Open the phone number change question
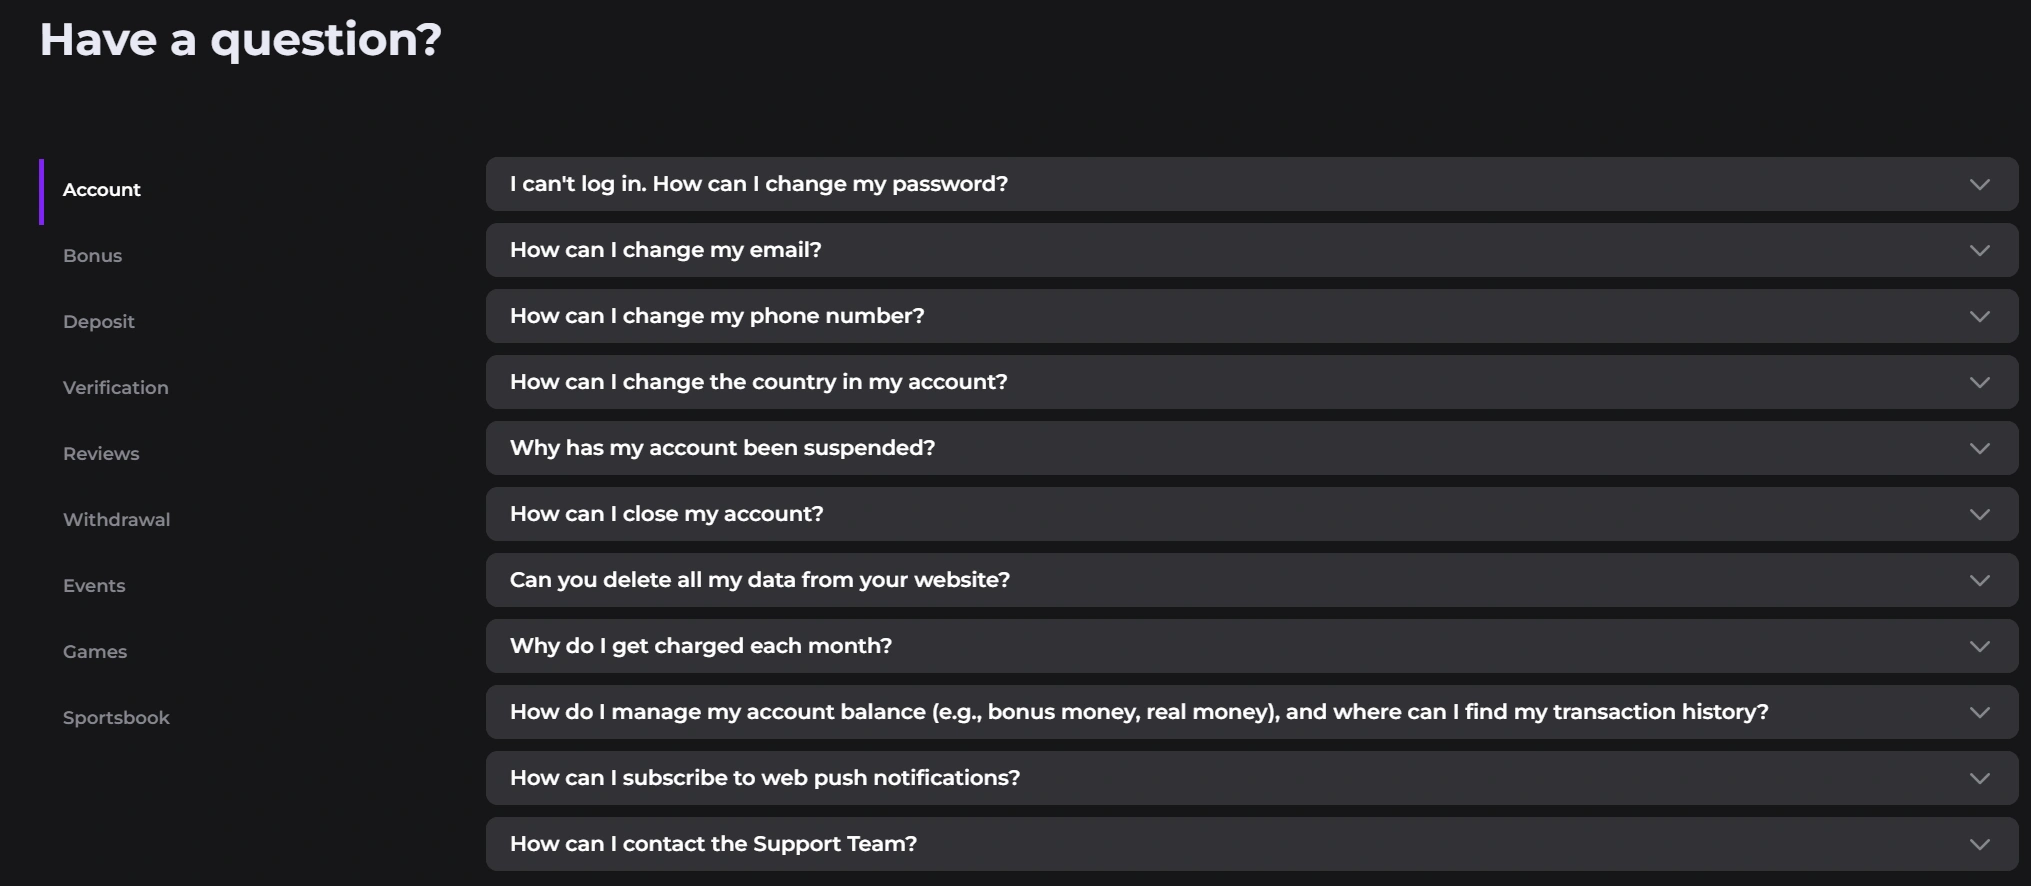 [x=1251, y=315]
